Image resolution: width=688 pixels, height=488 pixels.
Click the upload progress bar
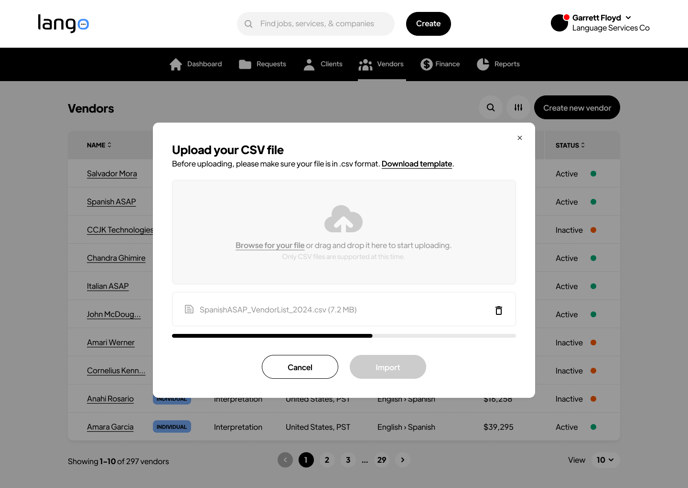click(x=343, y=336)
